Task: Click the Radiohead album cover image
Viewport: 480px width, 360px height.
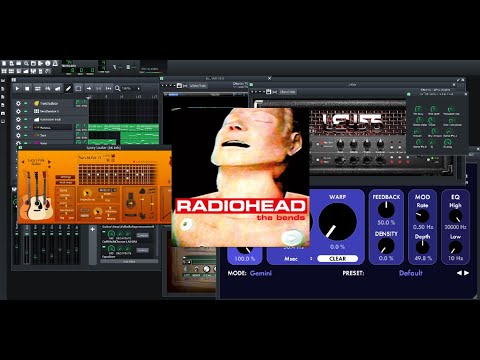Action: coord(240,177)
